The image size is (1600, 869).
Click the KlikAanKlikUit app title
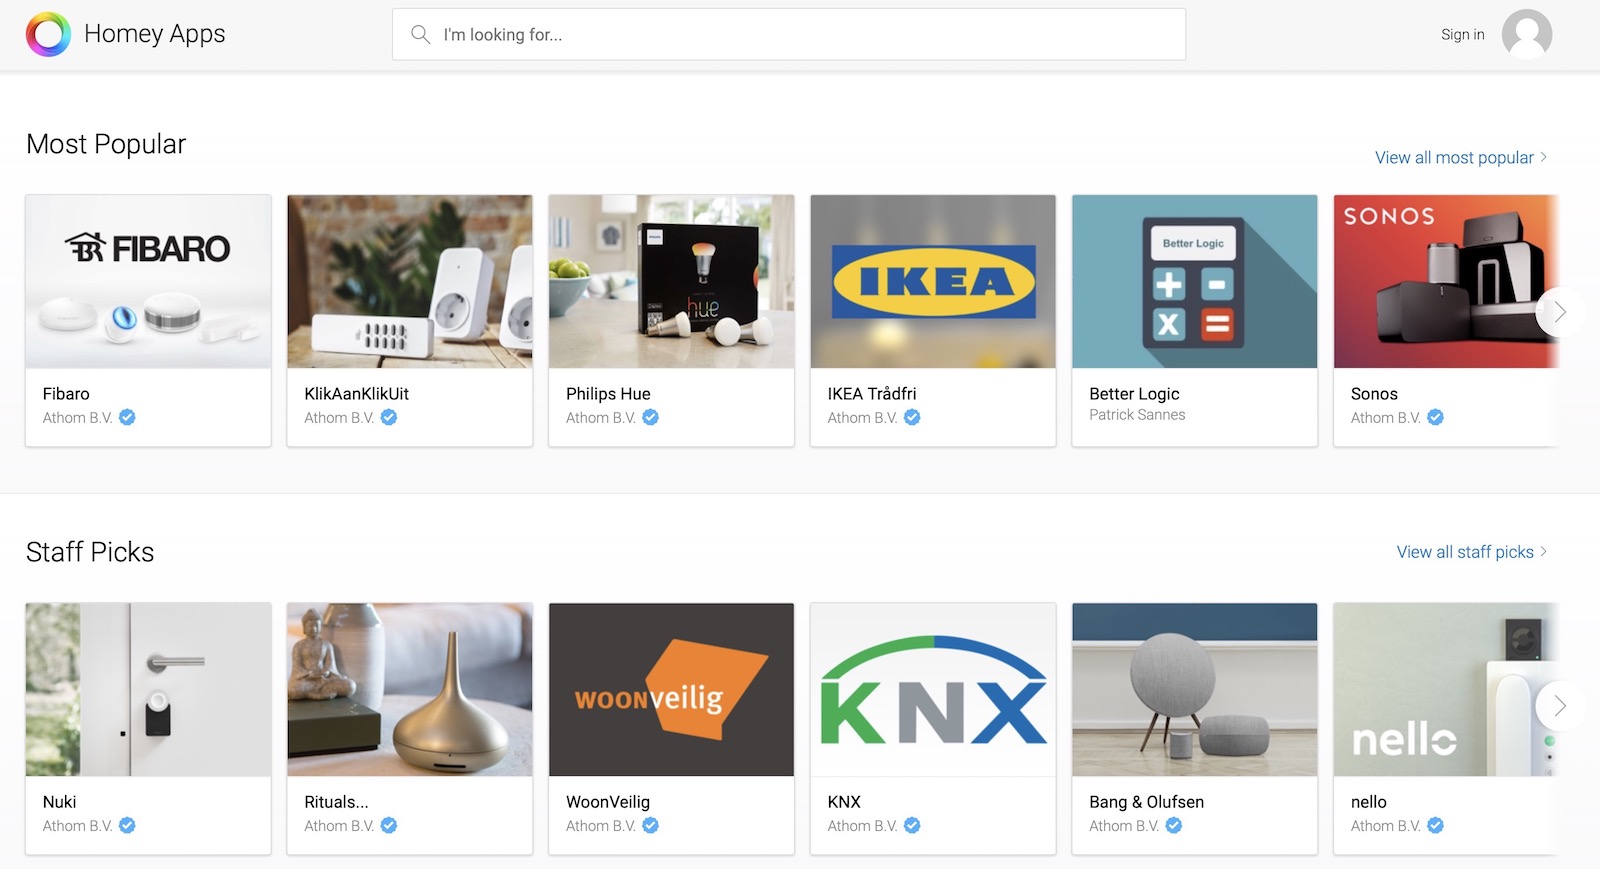[356, 394]
